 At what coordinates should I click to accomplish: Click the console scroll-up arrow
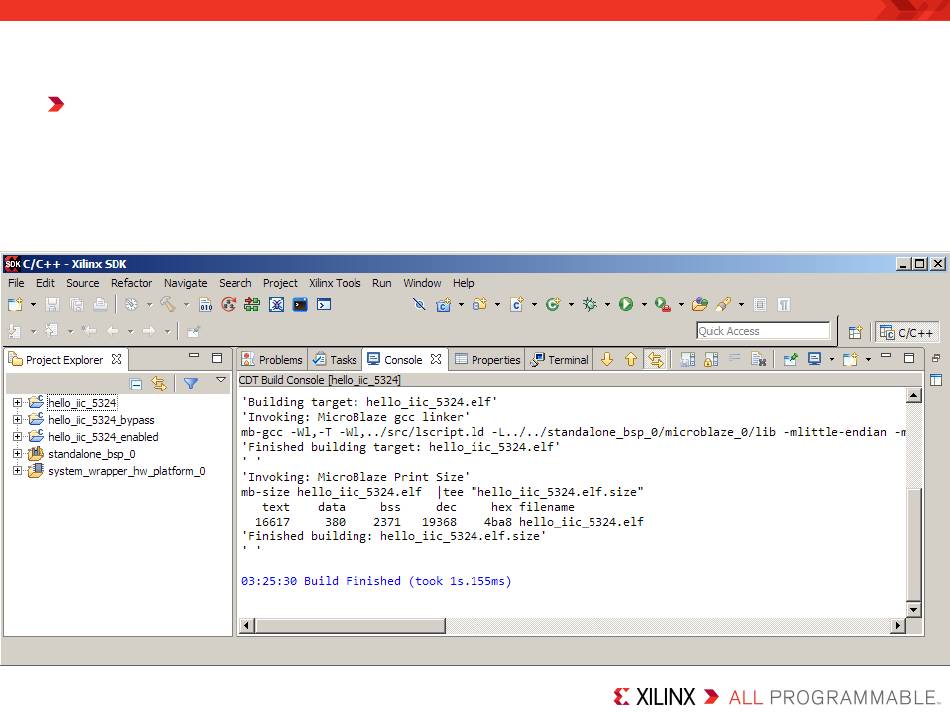[914, 396]
